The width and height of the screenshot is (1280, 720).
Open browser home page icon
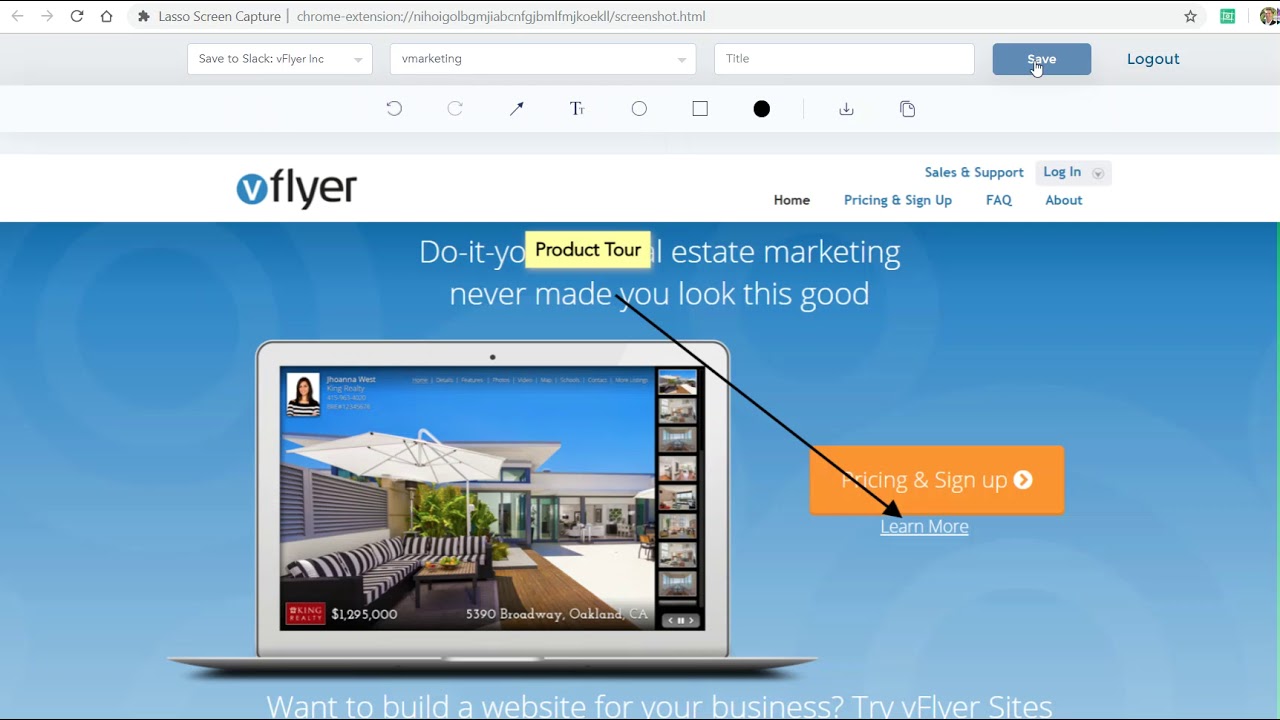(106, 16)
